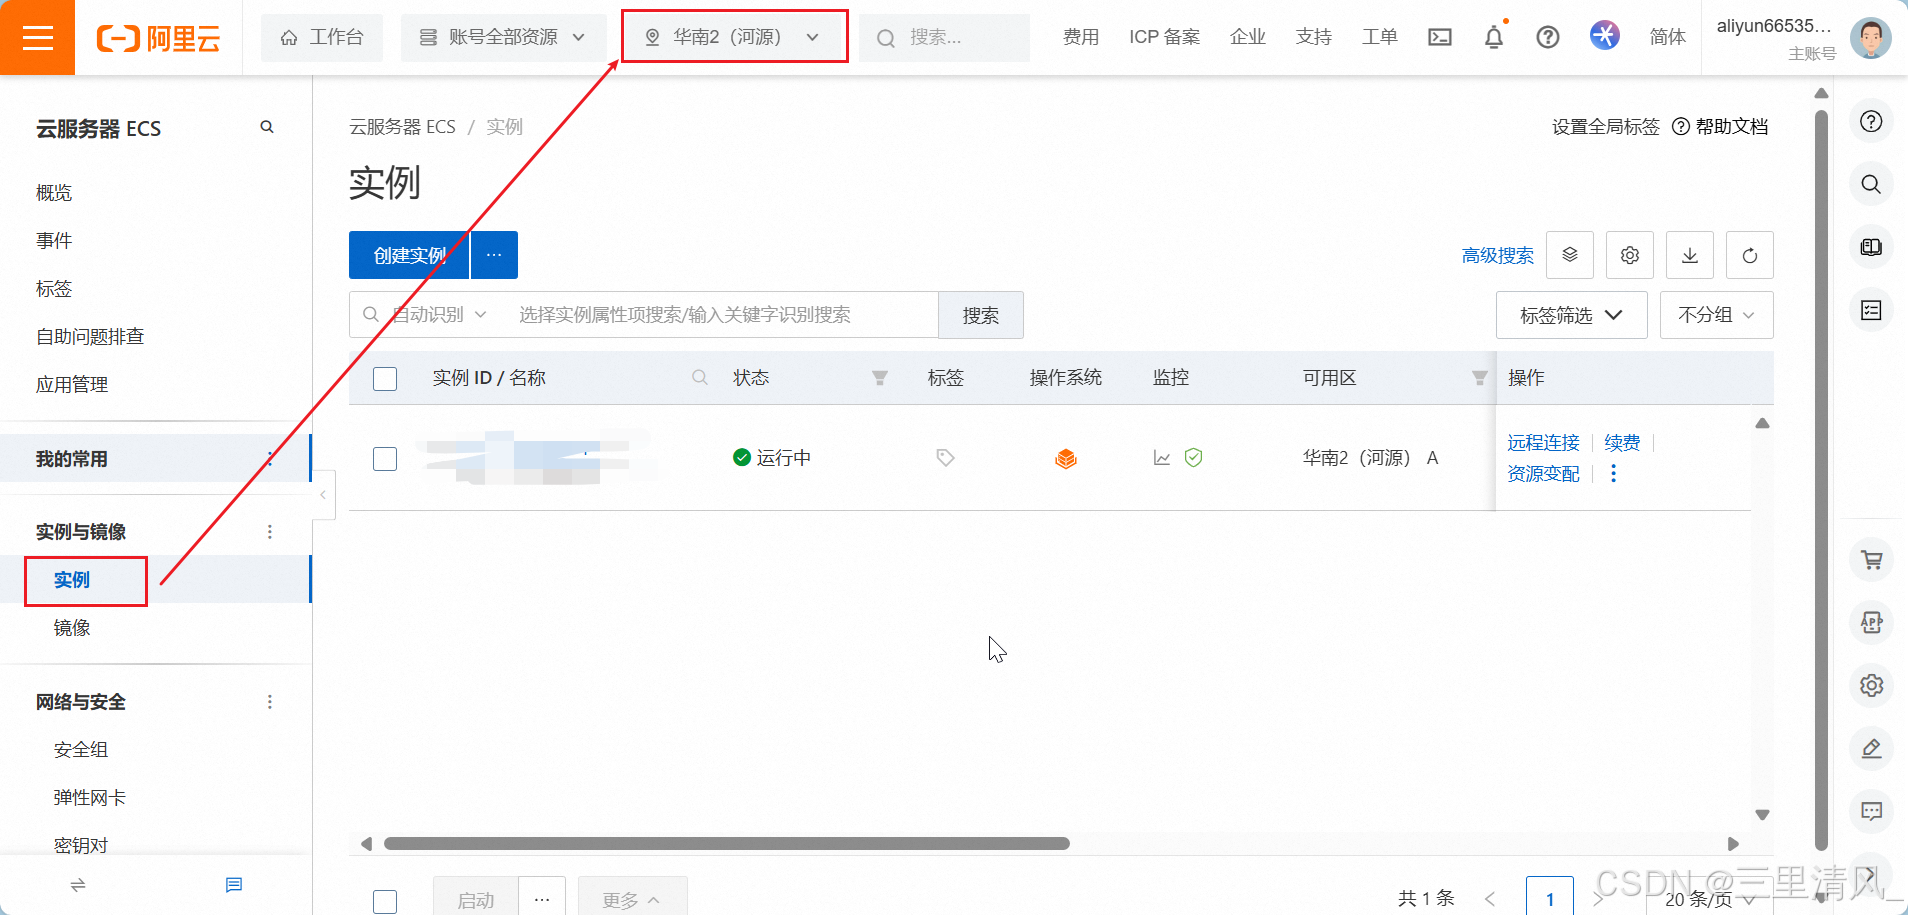
Task: Open the 高级搜索 link
Action: click(1498, 256)
